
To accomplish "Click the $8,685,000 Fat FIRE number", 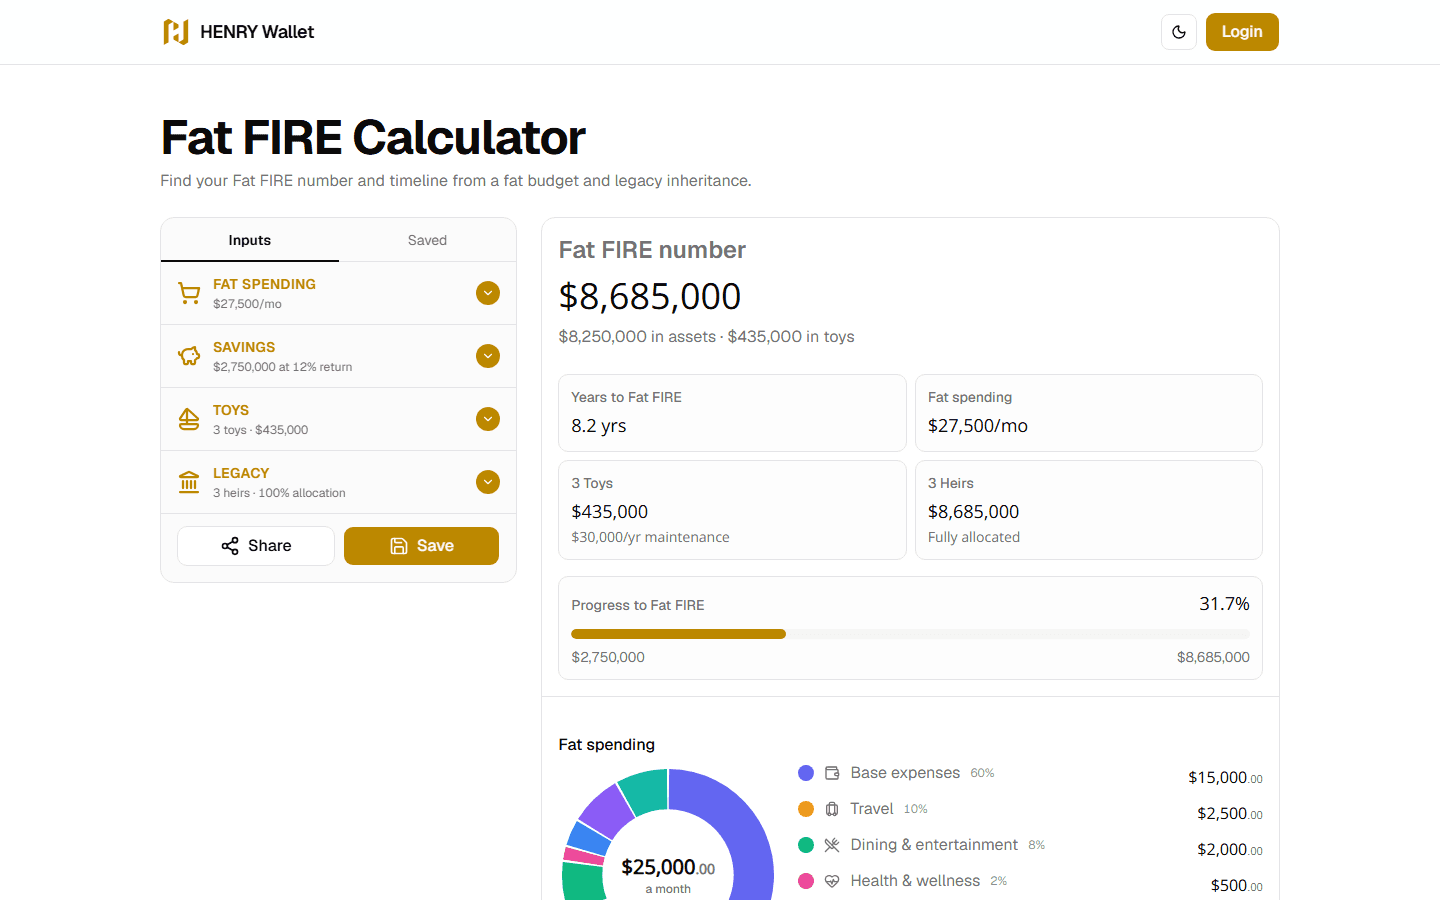I will point(650,296).
